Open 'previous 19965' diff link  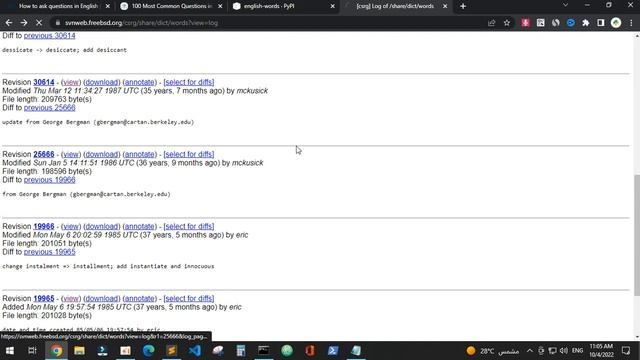tap(49, 252)
